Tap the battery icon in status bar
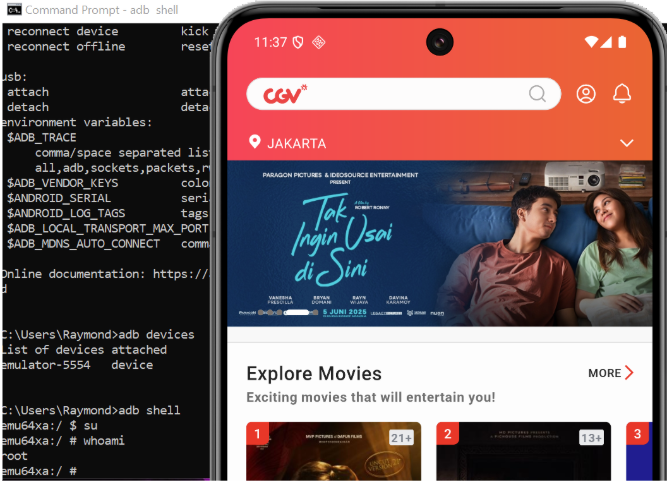This screenshot has width=670, height=481. (x=622, y=42)
